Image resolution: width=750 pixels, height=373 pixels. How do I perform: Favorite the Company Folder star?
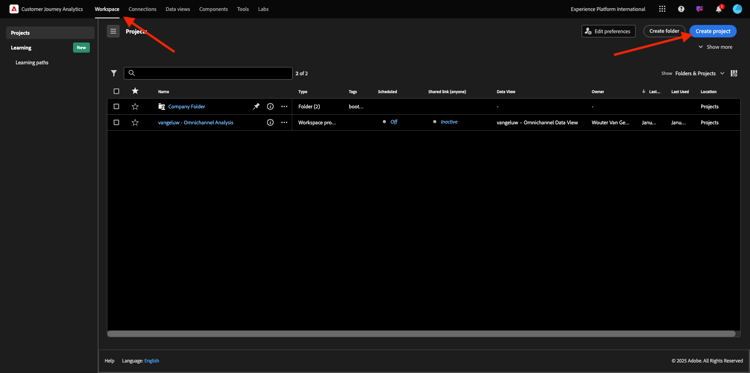135,107
